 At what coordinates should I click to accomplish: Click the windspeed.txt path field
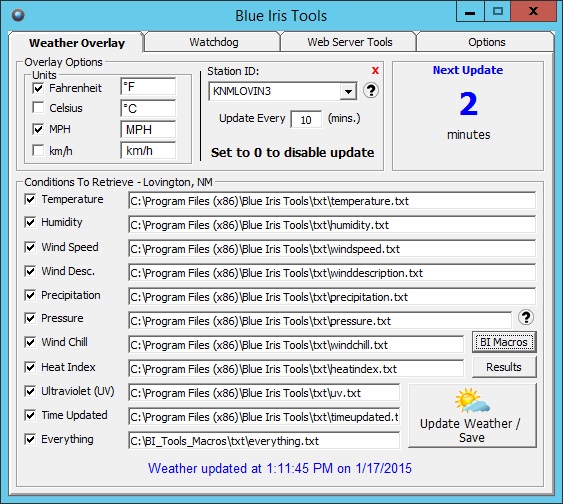pyautogui.click(x=332, y=249)
